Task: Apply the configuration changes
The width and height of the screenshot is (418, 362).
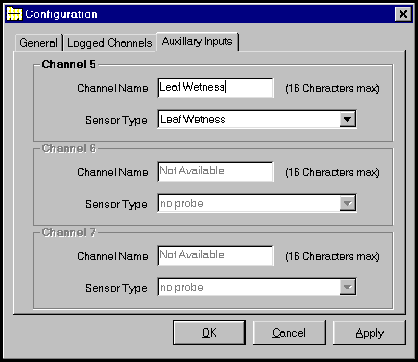Action: click(369, 333)
